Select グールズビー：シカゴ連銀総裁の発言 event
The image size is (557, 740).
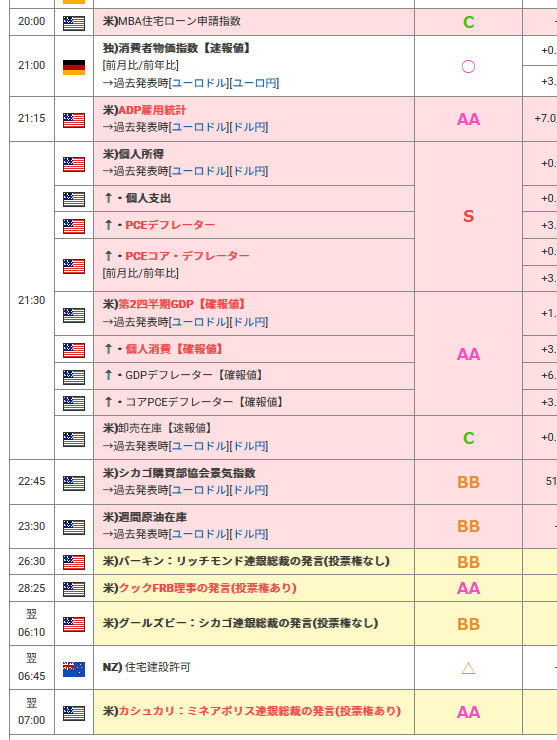(240, 623)
